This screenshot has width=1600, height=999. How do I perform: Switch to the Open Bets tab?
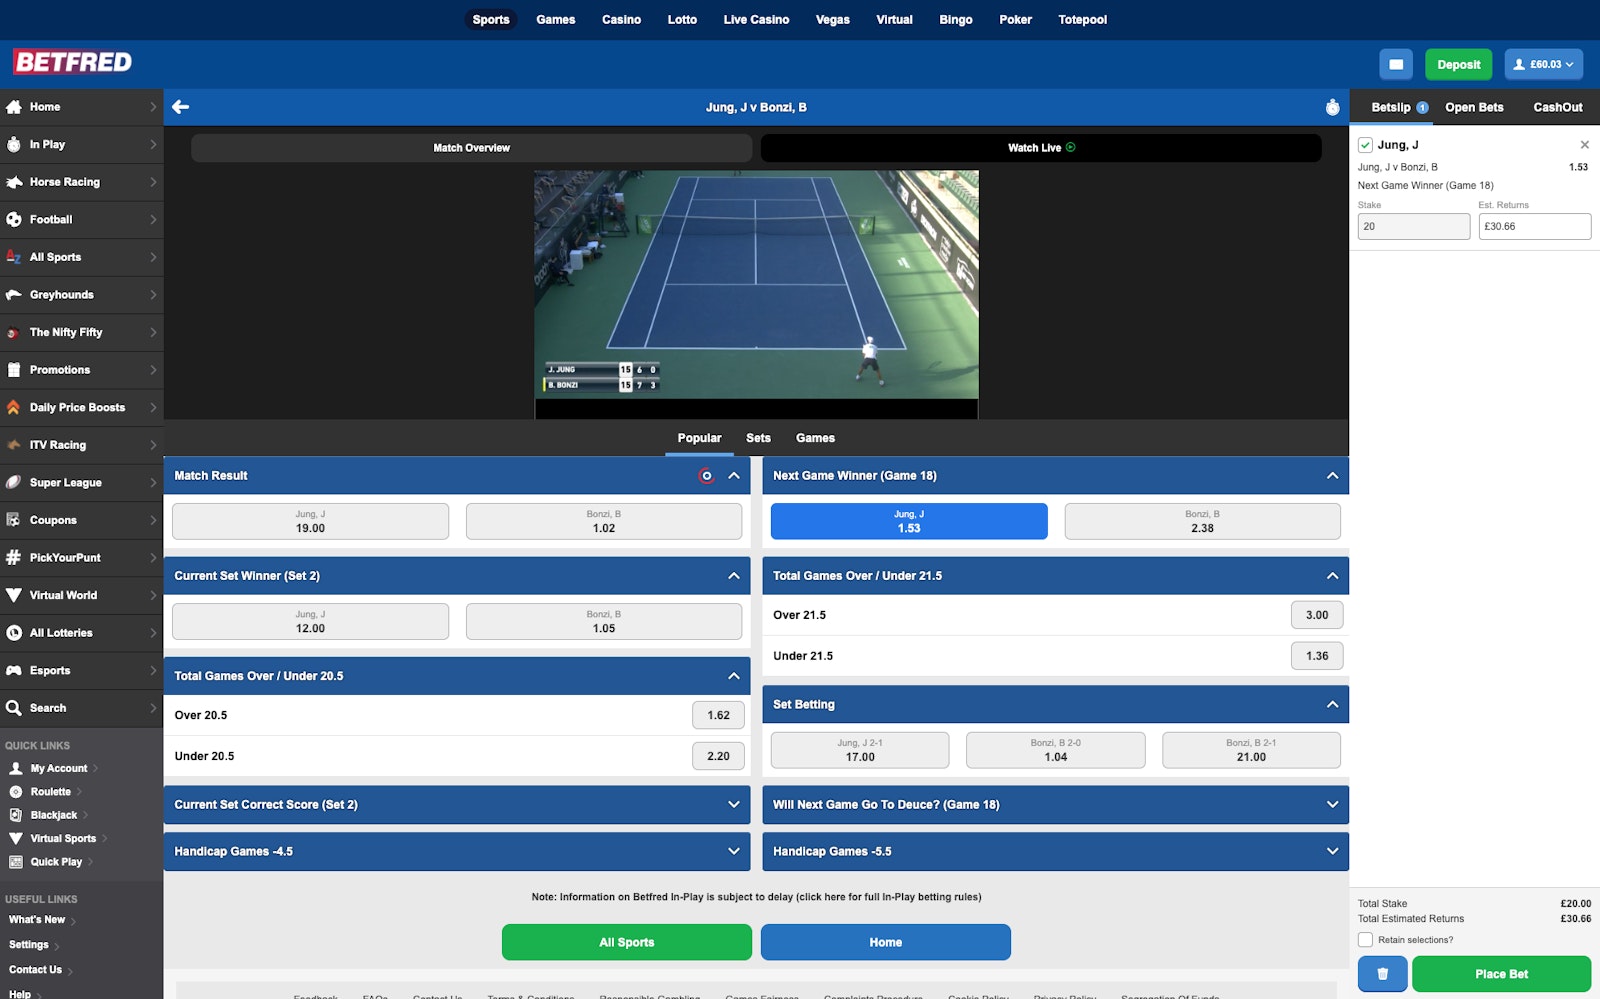click(x=1473, y=107)
